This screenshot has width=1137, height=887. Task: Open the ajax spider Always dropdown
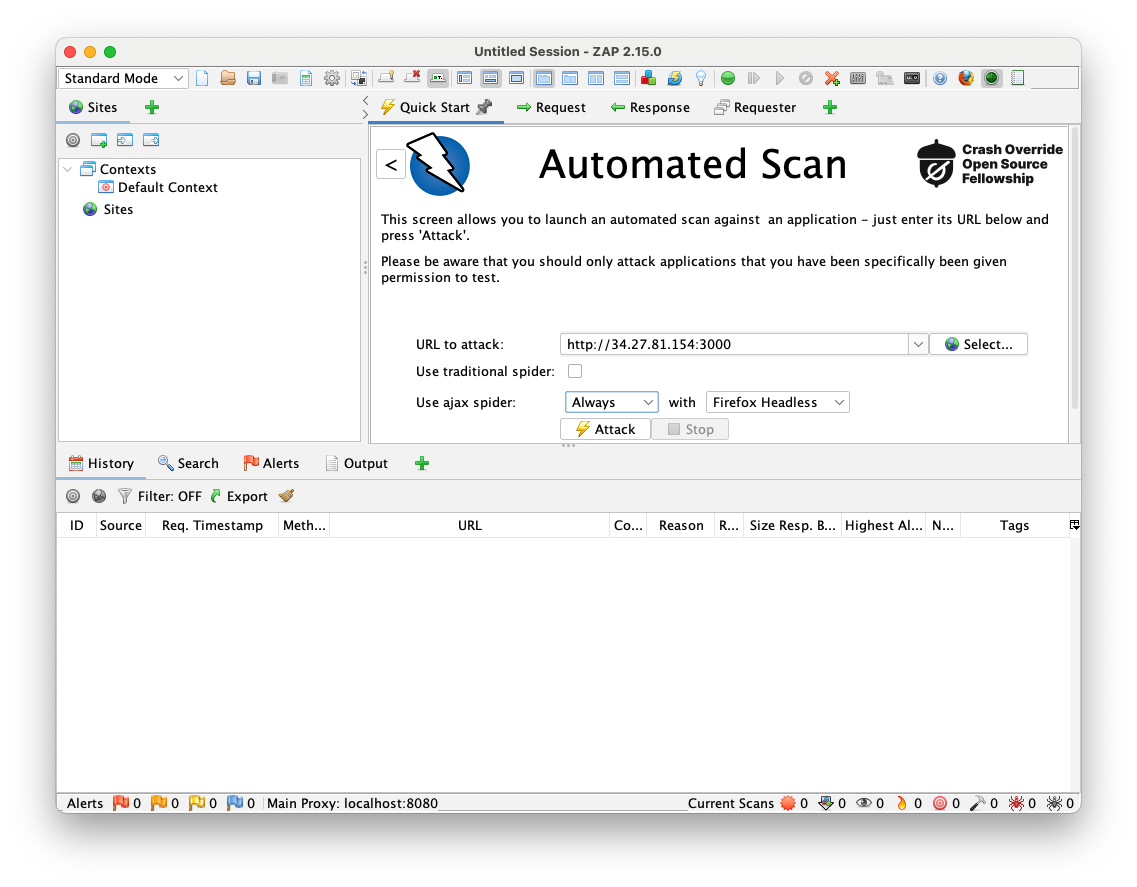pos(611,403)
